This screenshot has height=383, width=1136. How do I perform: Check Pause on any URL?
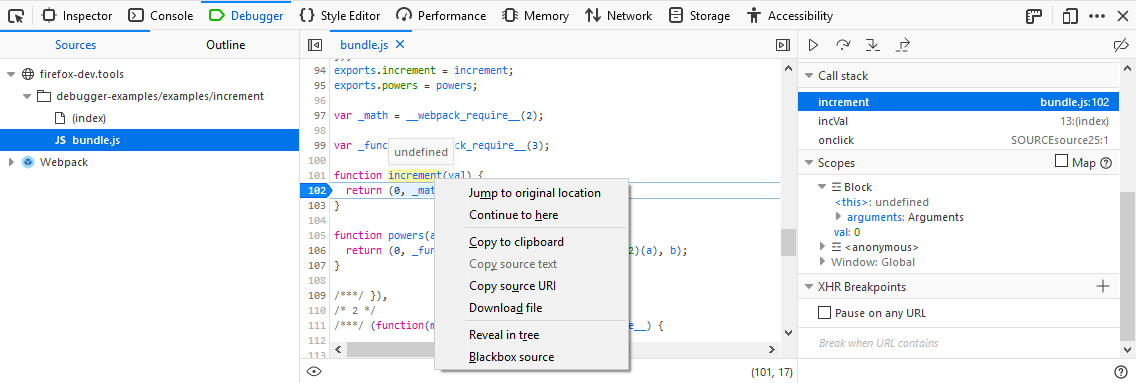(824, 313)
